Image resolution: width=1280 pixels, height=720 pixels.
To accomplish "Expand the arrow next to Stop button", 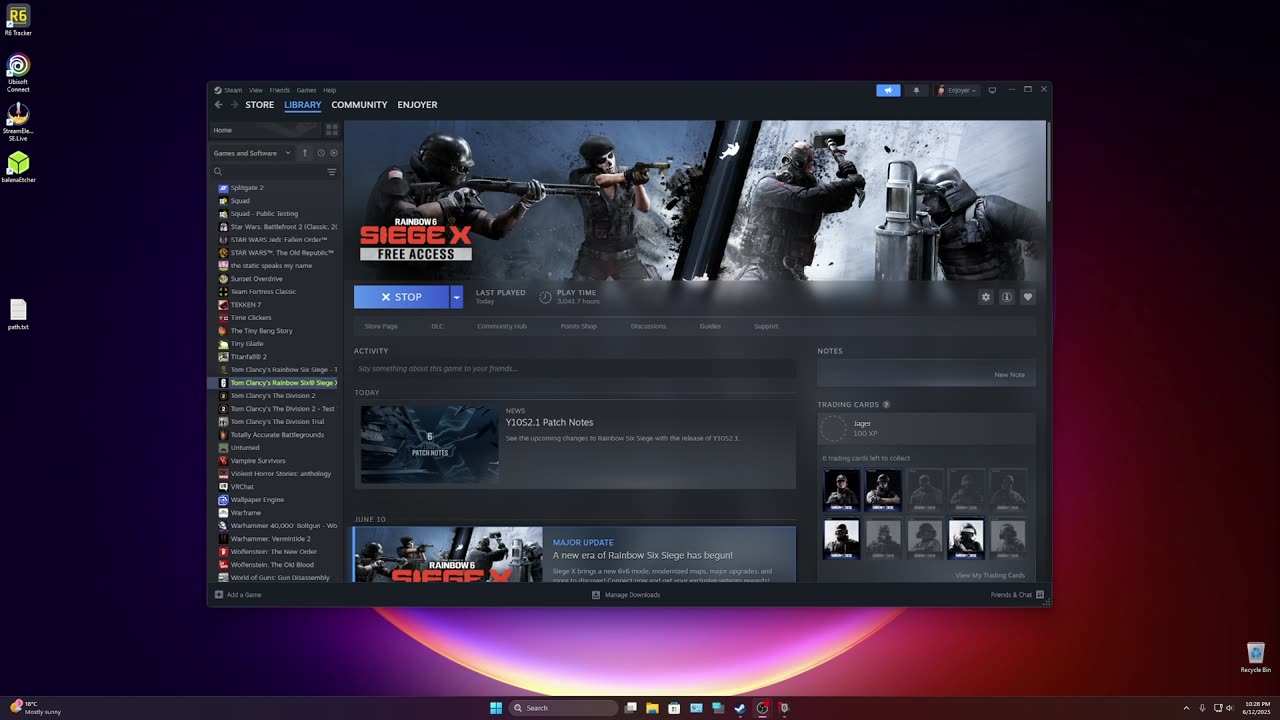I will (456, 297).
